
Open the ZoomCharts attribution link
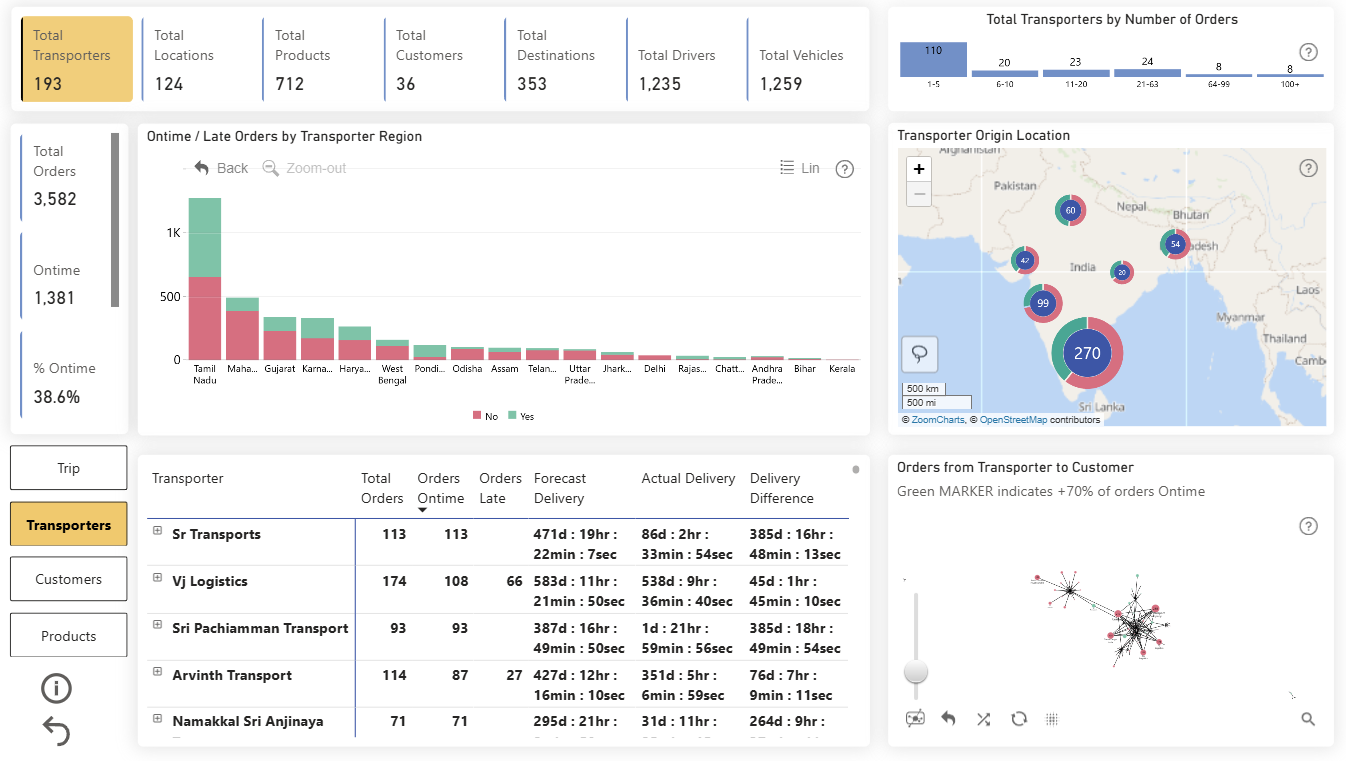[938, 420]
